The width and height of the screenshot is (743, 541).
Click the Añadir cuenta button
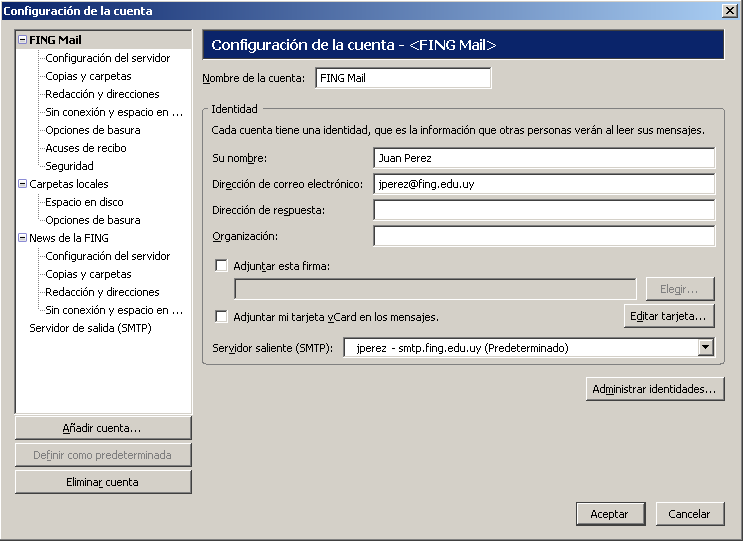[x=103, y=428]
